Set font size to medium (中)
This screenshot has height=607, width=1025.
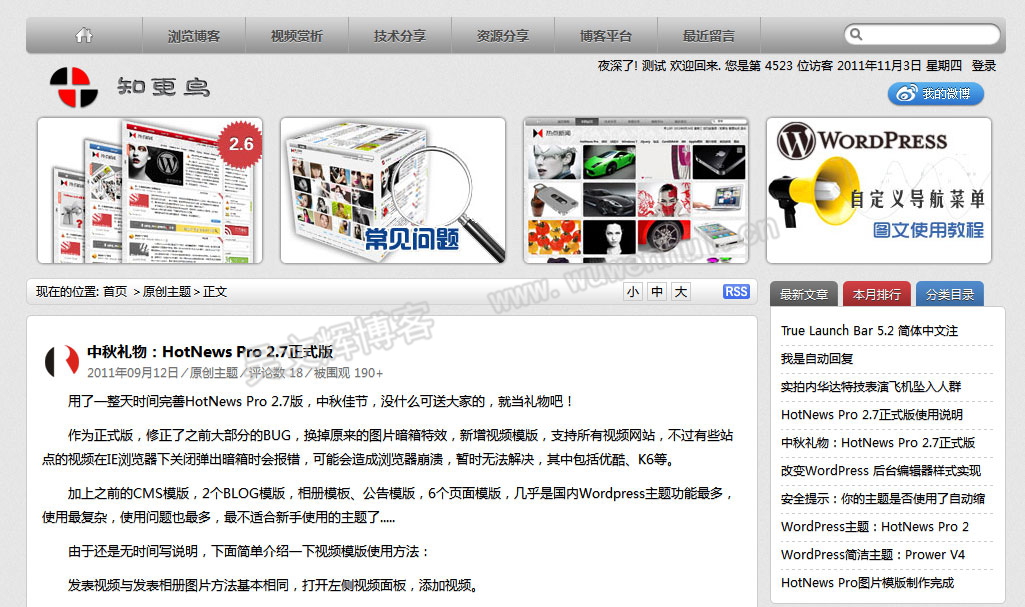click(x=656, y=292)
